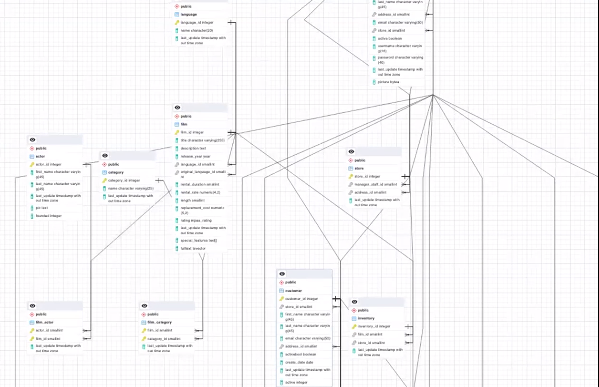599x387 pixels.
Task: Toggle the eye icon on the film_category table
Action: (144, 306)
